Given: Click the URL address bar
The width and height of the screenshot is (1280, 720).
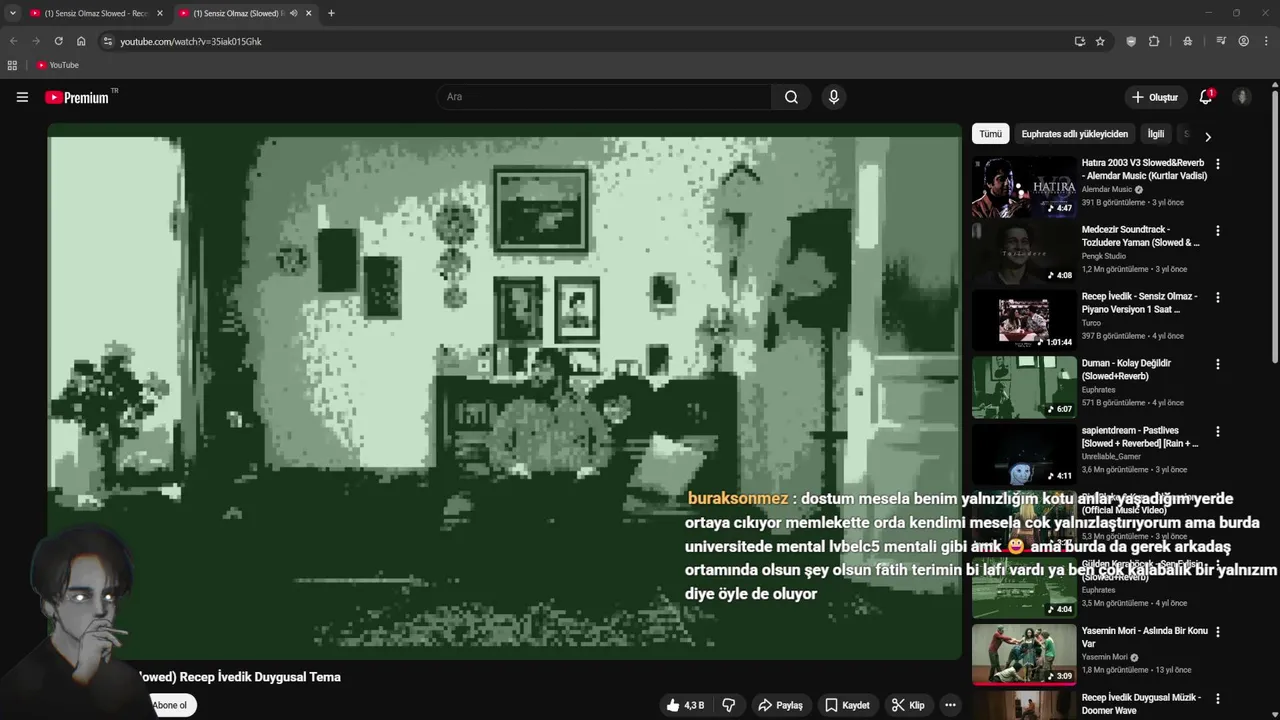Looking at the screenshot, I should (590, 41).
